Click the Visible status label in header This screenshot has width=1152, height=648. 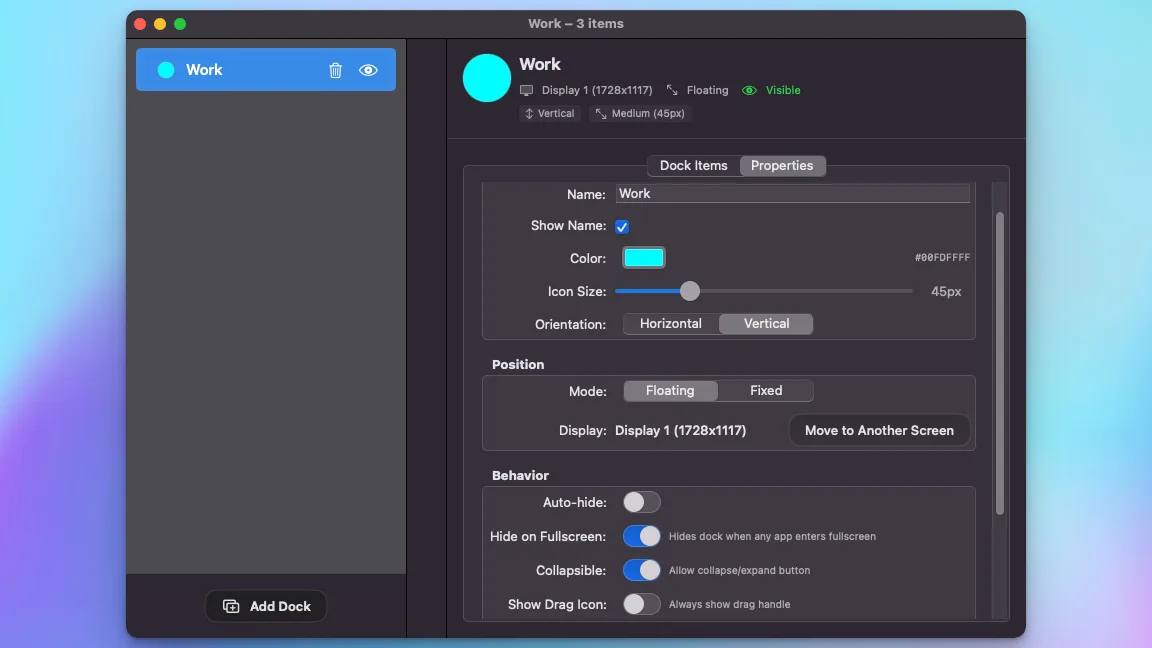tap(783, 90)
